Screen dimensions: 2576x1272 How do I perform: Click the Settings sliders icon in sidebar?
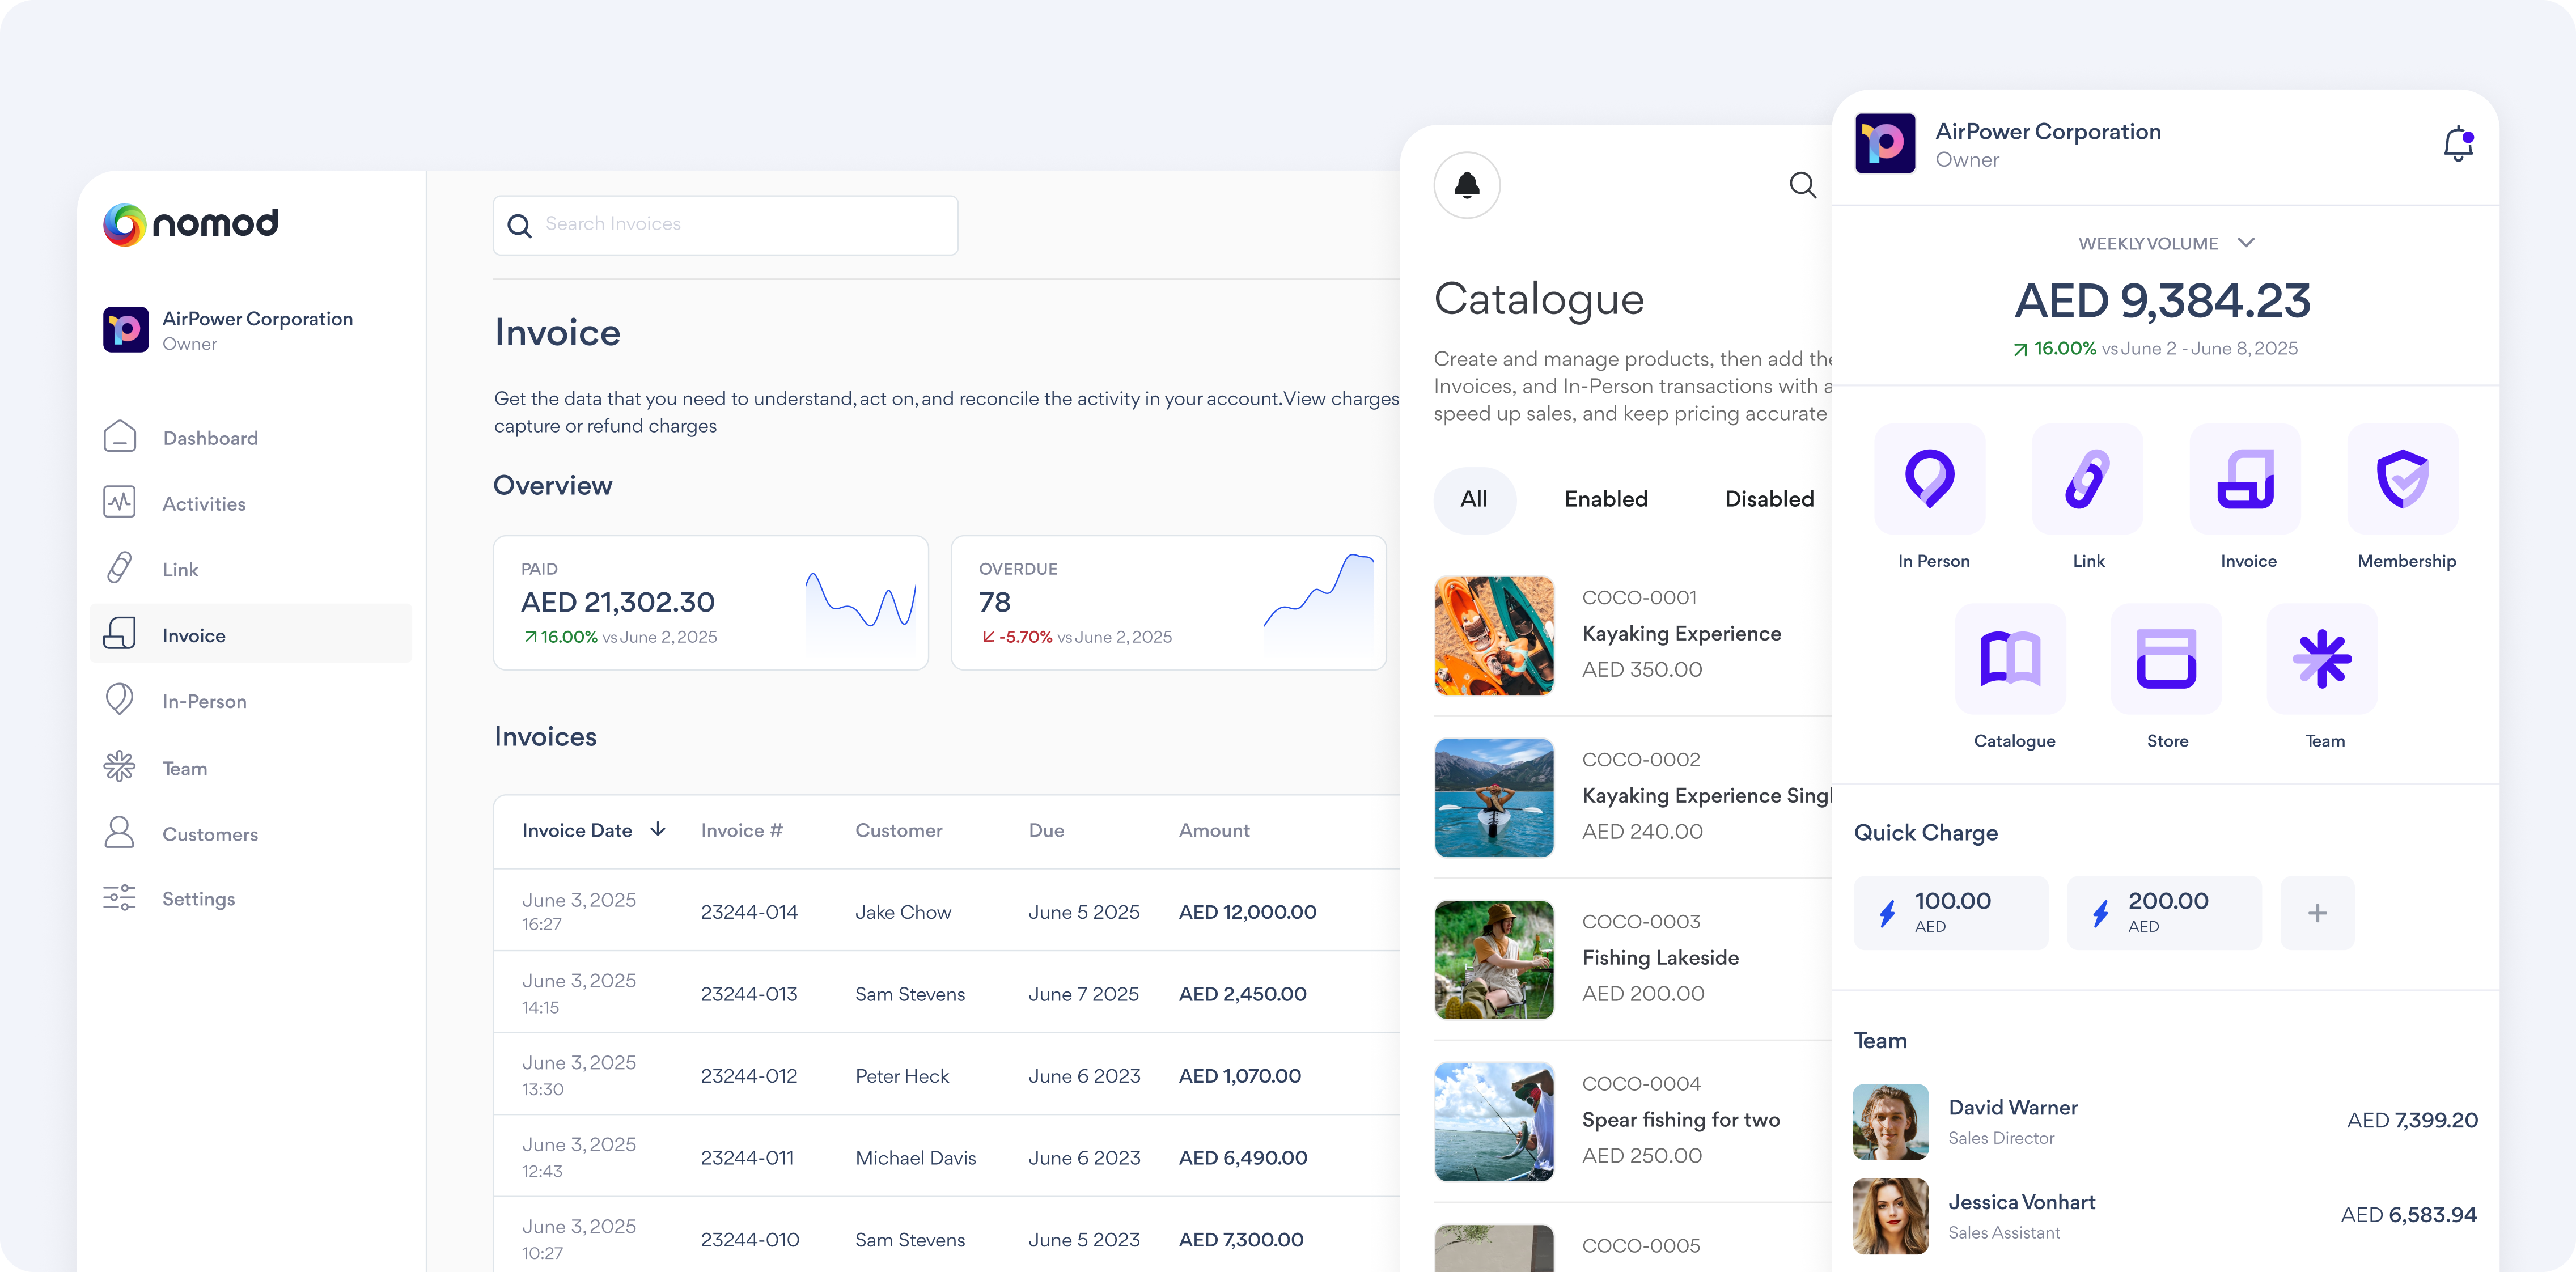pos(120,897)
